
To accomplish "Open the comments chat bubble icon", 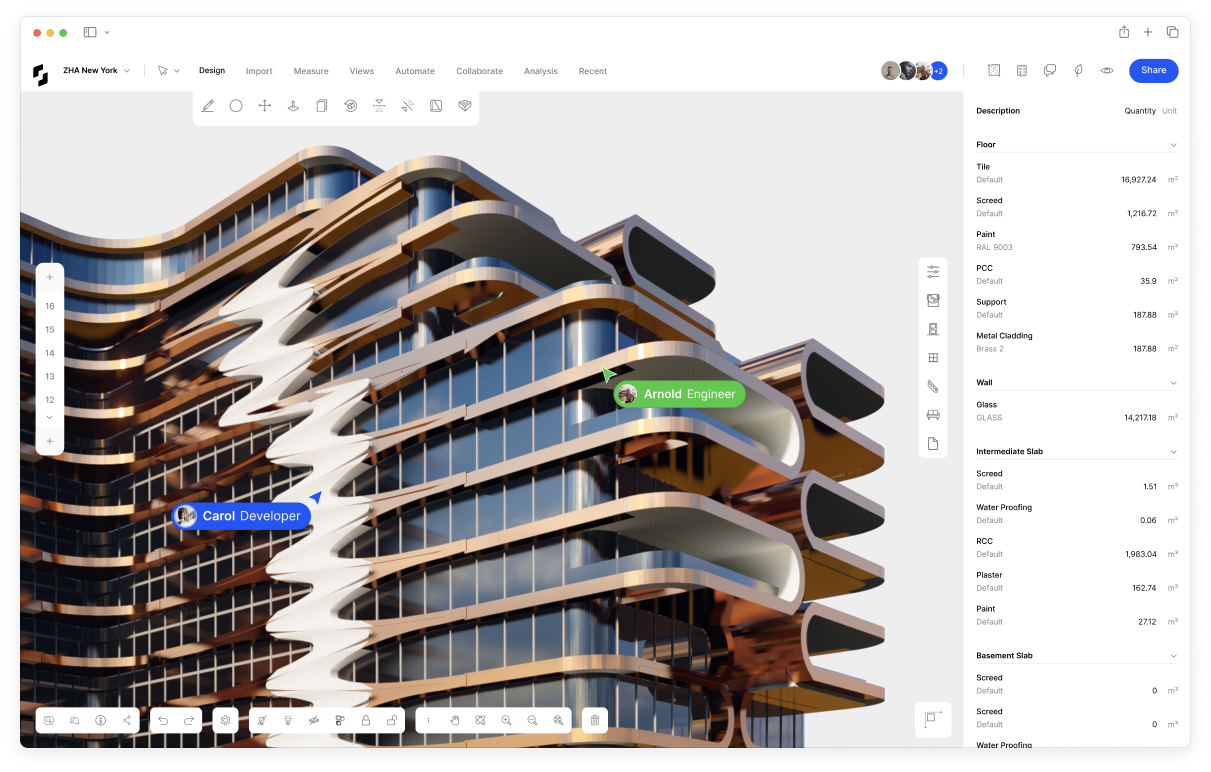I will pos(1050,71).
